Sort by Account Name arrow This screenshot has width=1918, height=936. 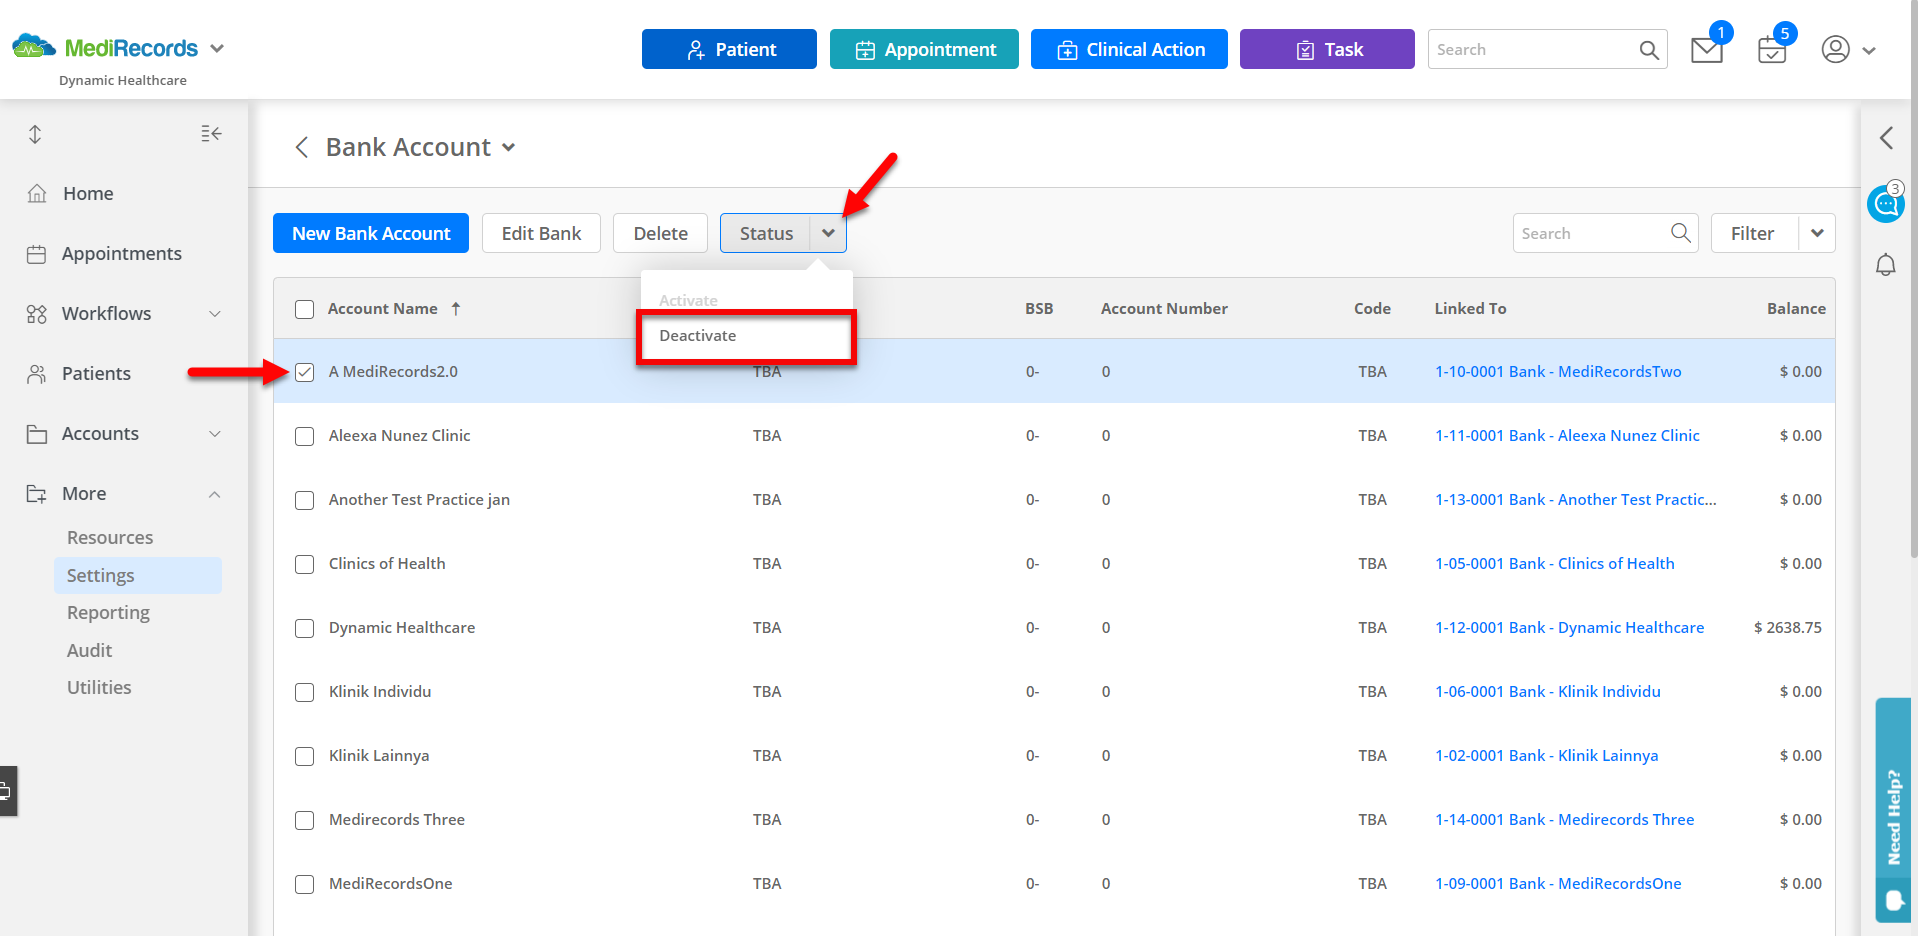(x=456, y=309)
